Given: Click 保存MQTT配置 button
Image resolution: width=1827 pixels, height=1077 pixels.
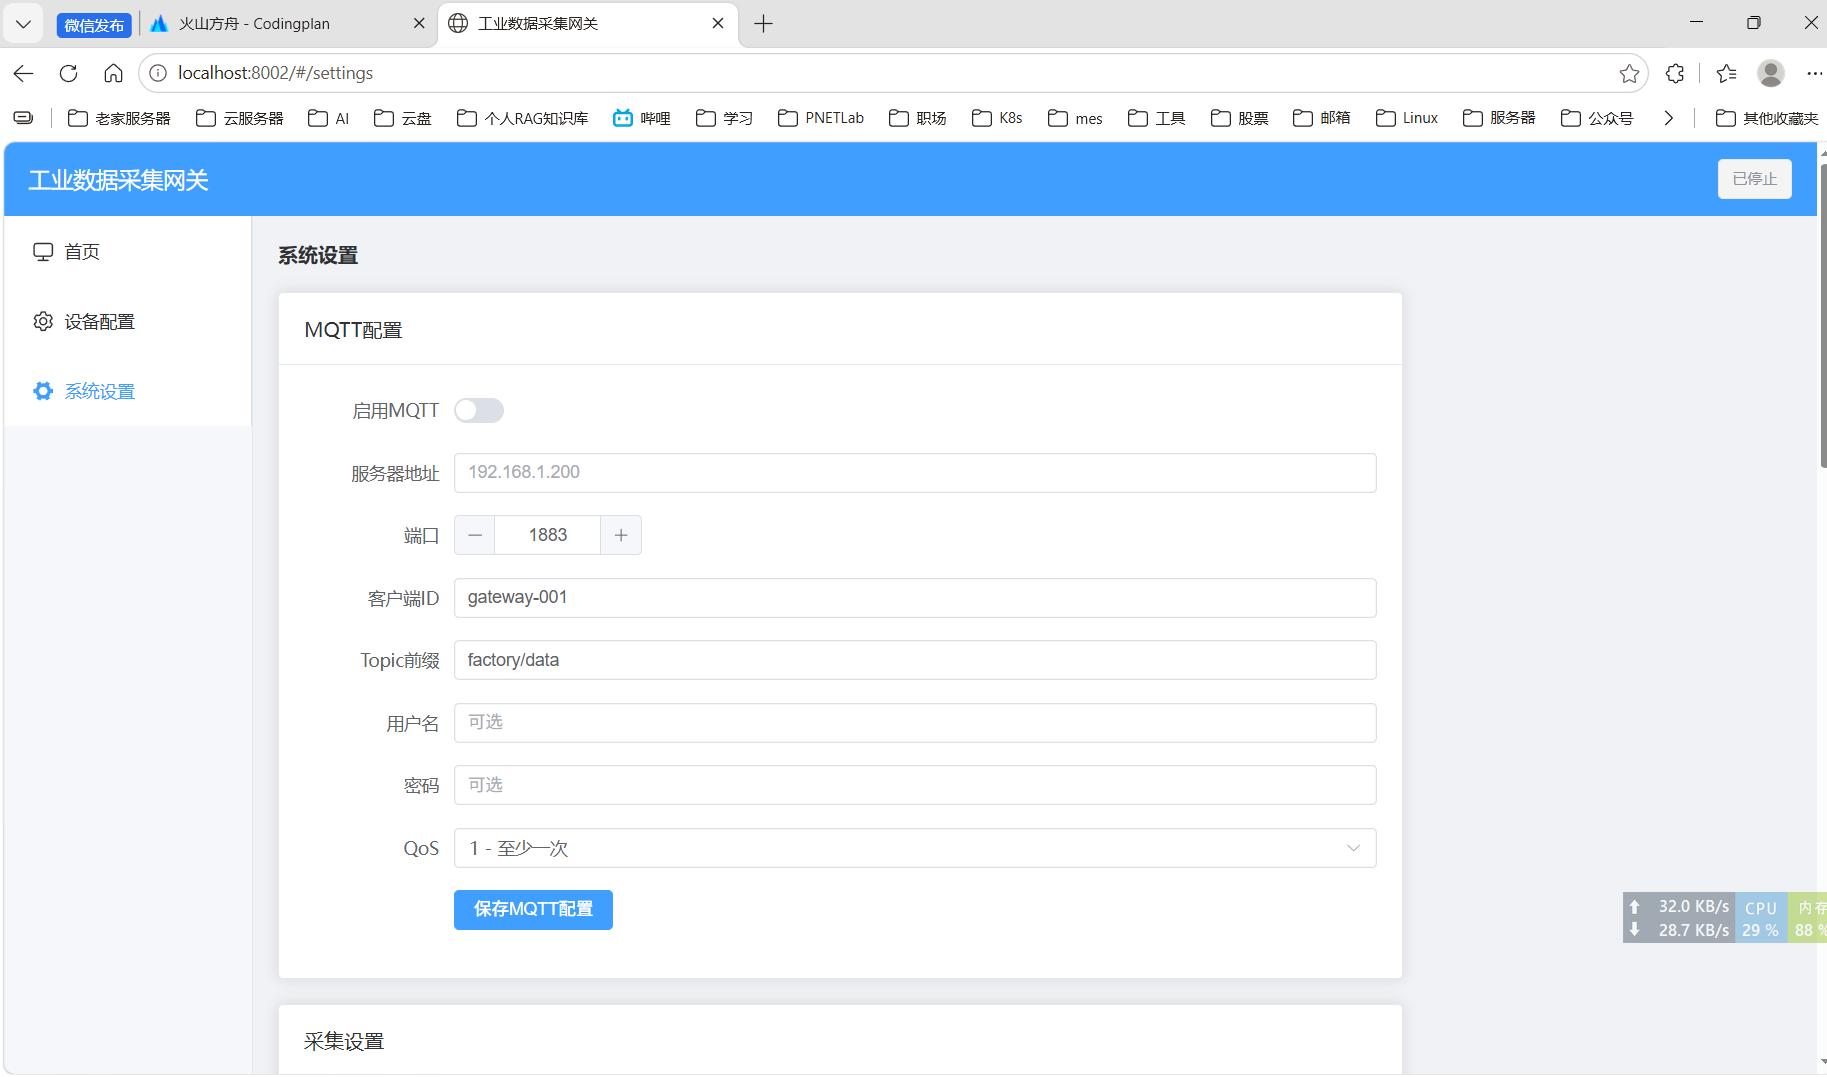Looking at the screenshot, I should click(533, 910).
